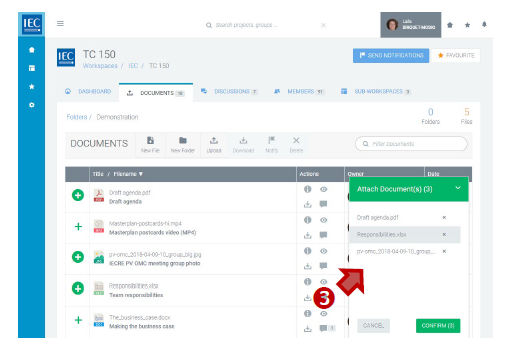
Task: Download the pv-omc group photo
Action: click(x=308, y=266)
